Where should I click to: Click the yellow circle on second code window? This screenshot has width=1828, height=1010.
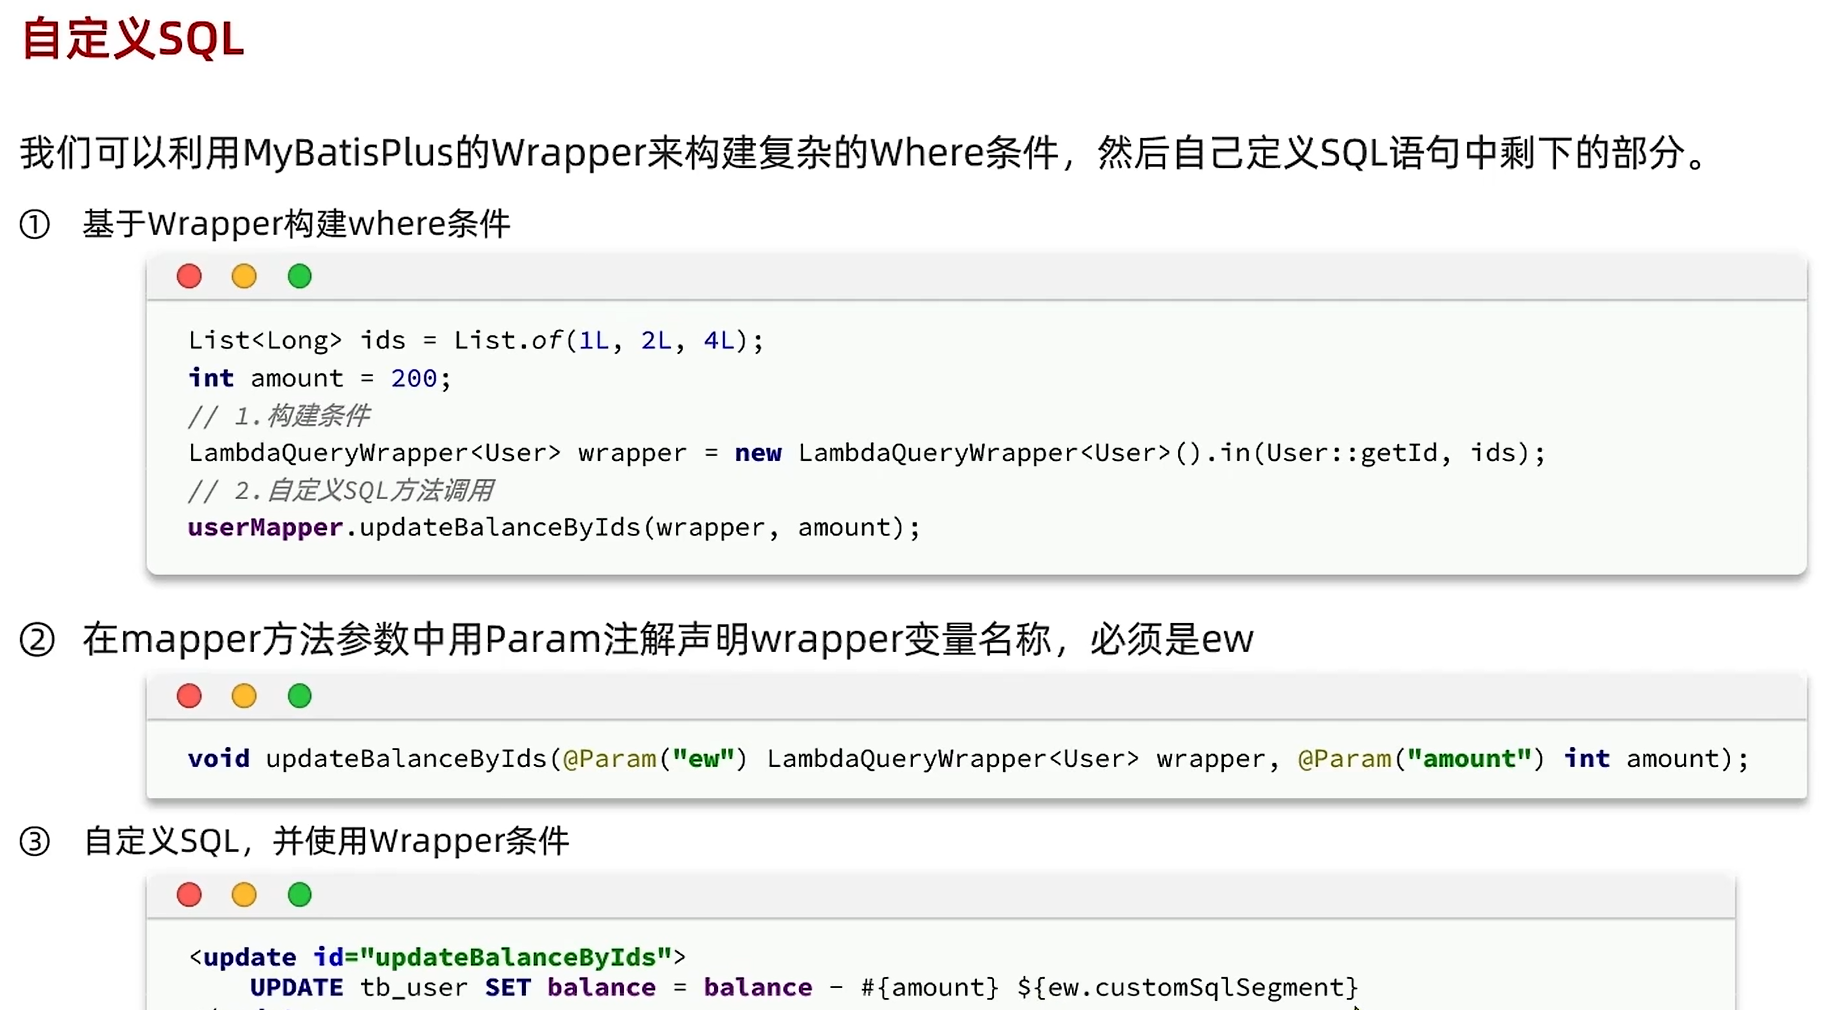[244, 696]
